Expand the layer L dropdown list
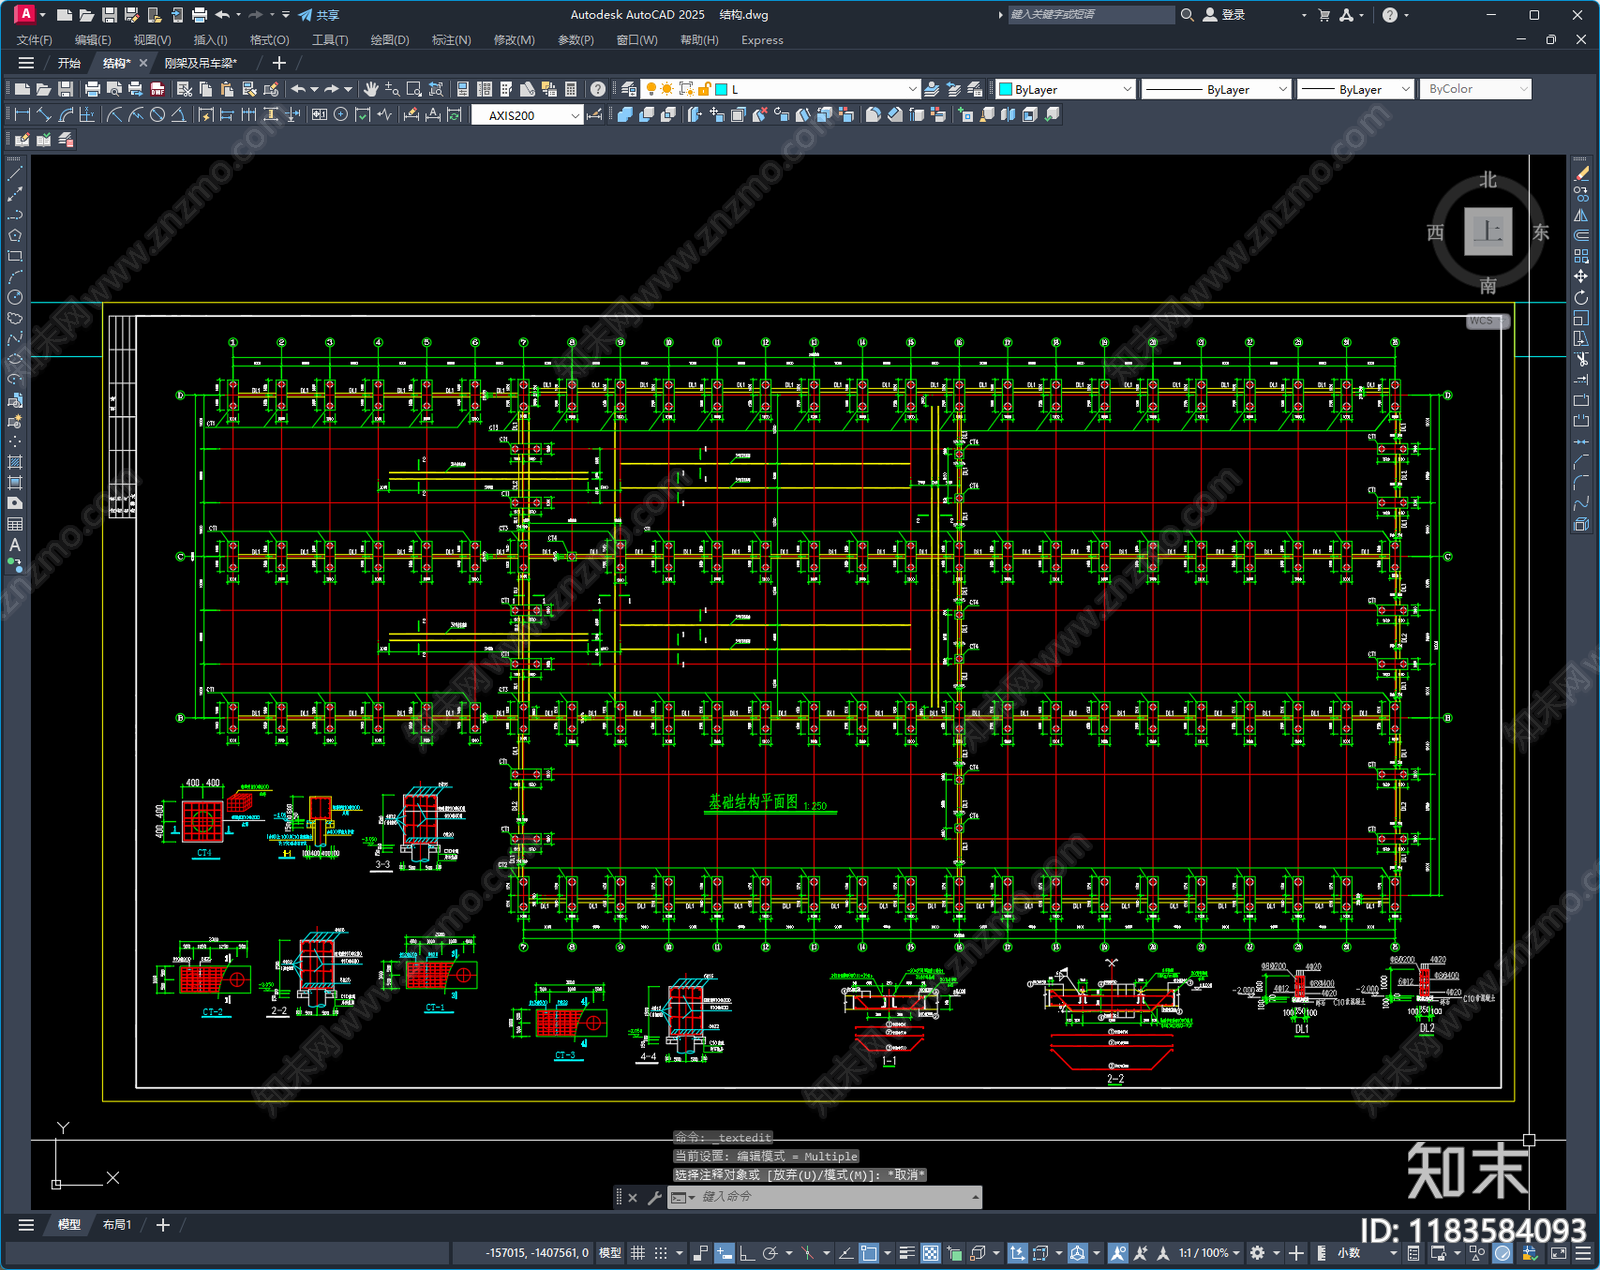The image size is (1600, 1270). click(912, 89)
